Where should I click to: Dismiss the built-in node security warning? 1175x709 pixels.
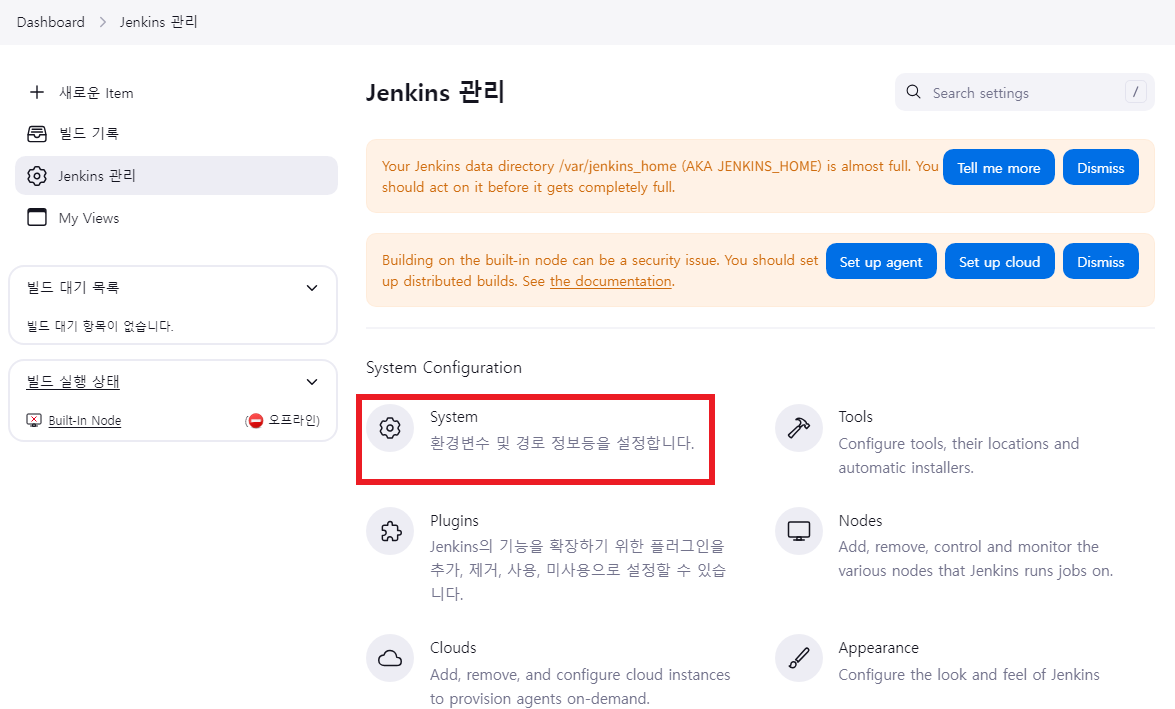click(x=1101, y=261)
